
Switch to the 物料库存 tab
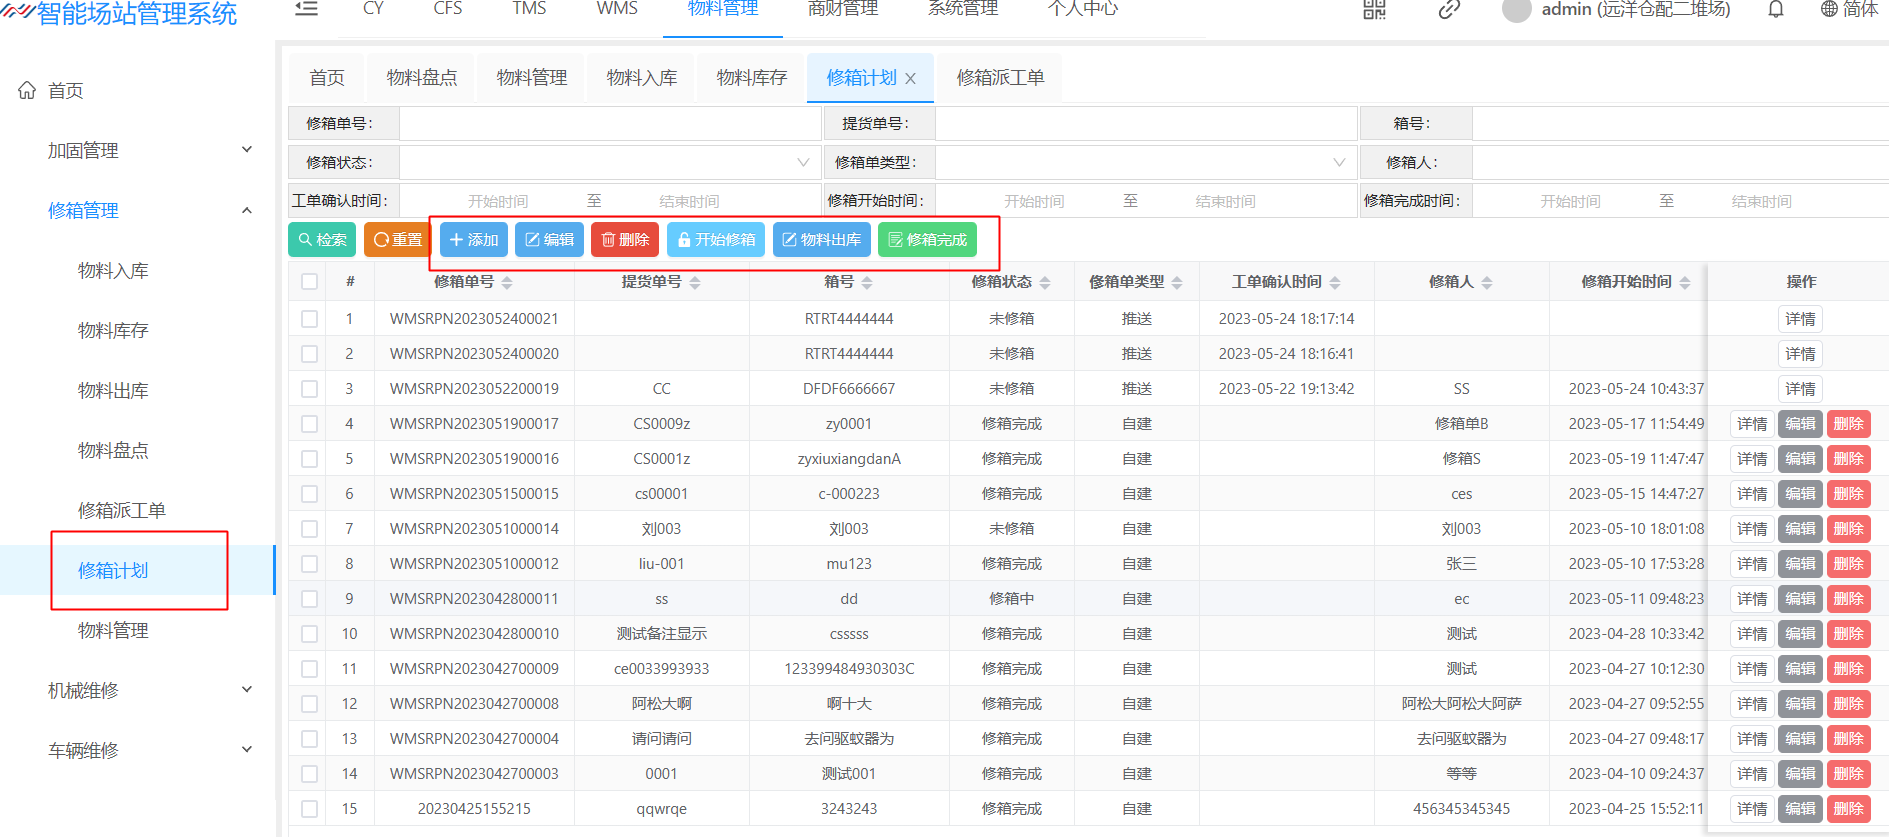752,78
